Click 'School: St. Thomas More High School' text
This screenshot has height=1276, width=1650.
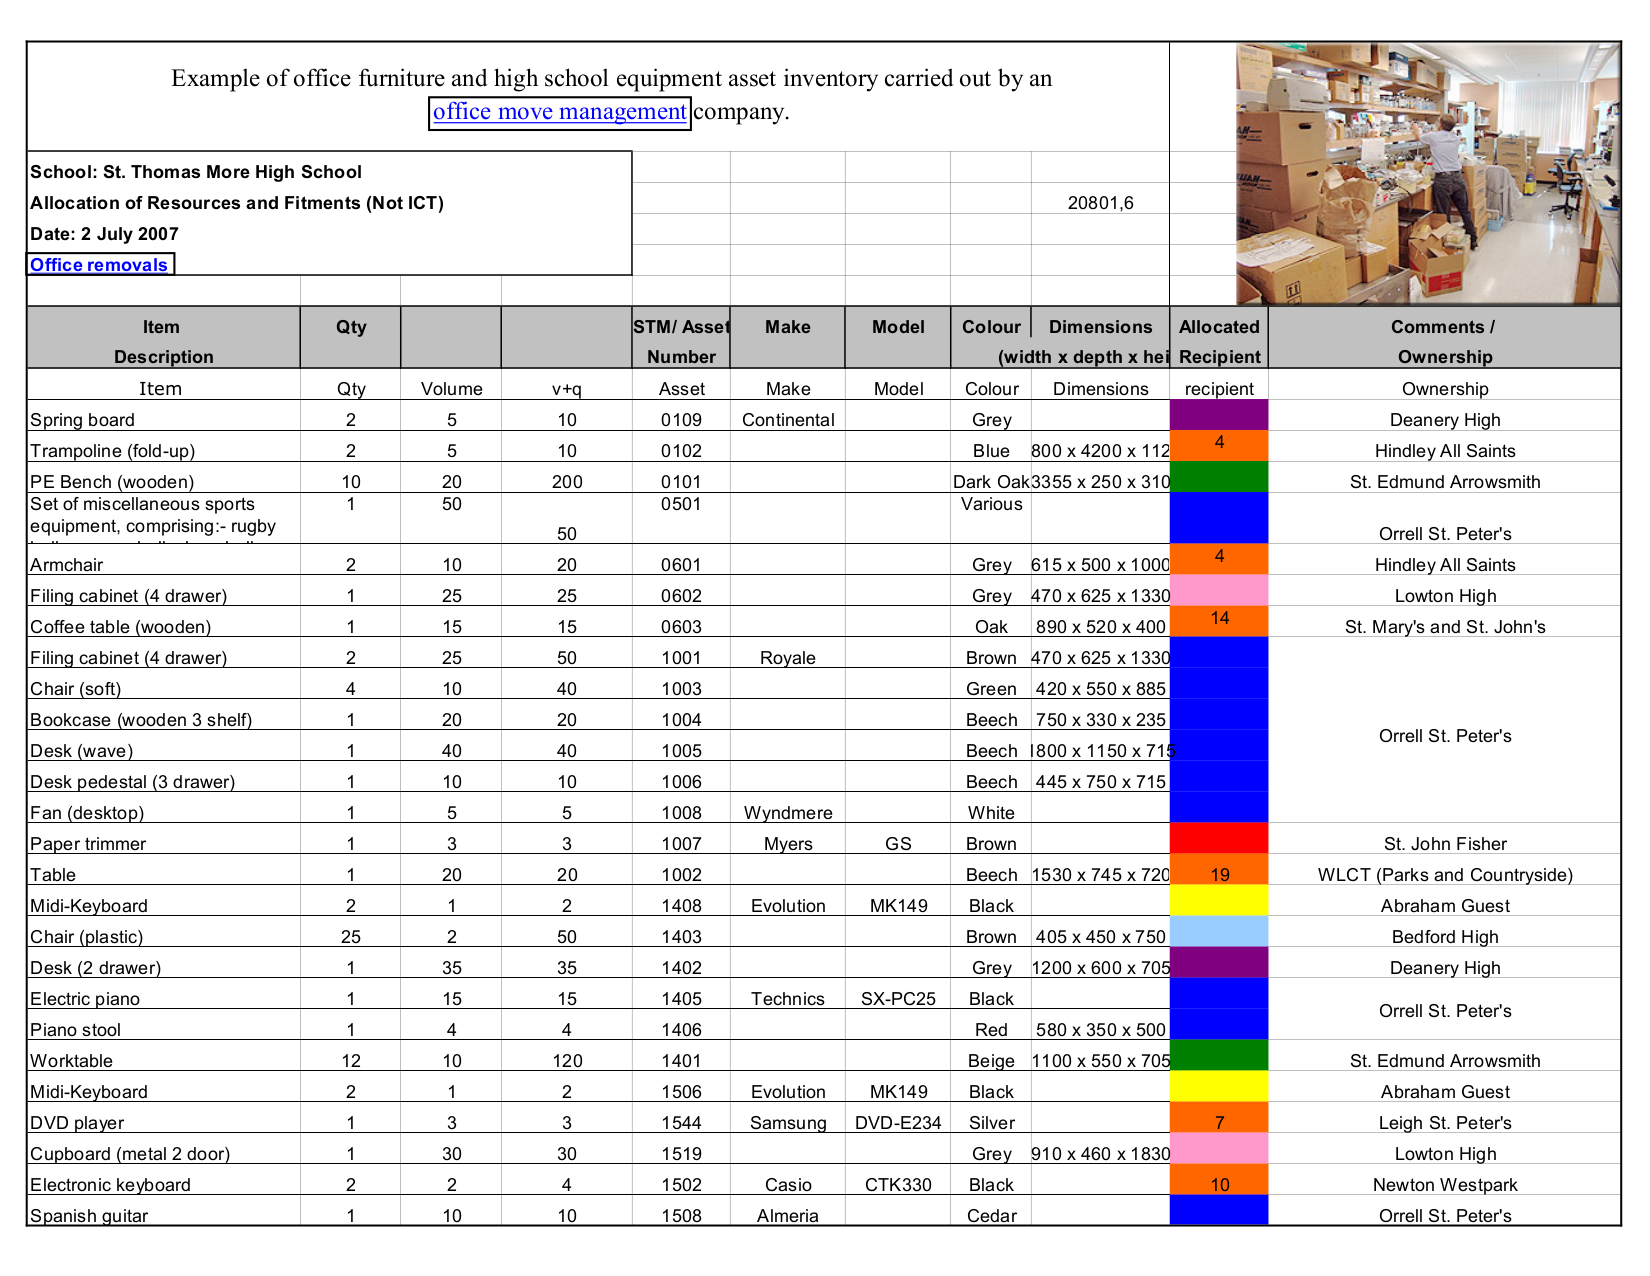click(x=196, y=172)
